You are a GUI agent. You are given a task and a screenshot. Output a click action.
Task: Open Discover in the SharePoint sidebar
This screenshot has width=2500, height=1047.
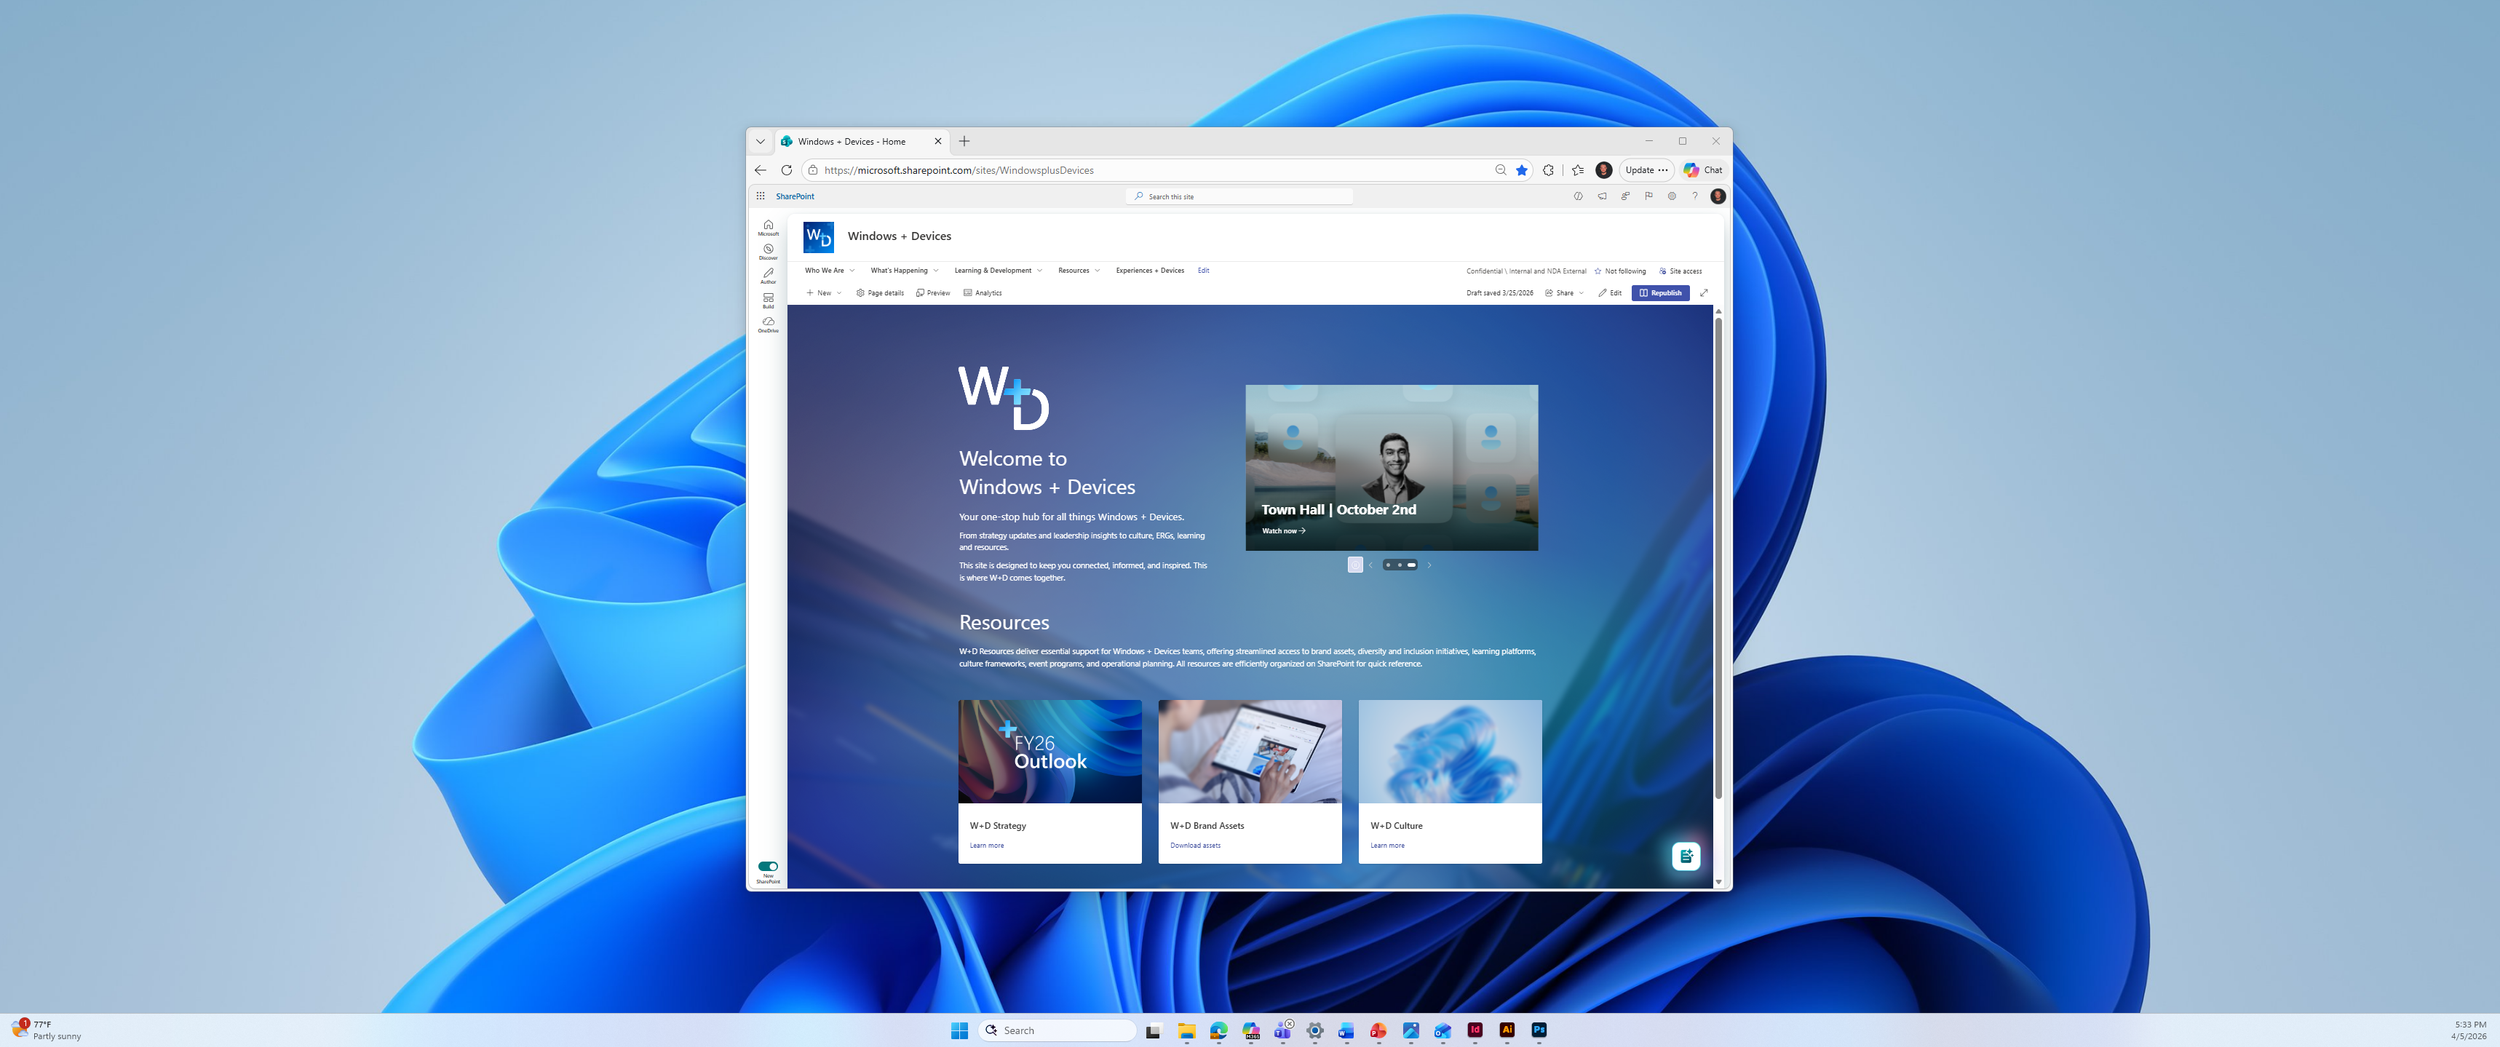point(768,251)
